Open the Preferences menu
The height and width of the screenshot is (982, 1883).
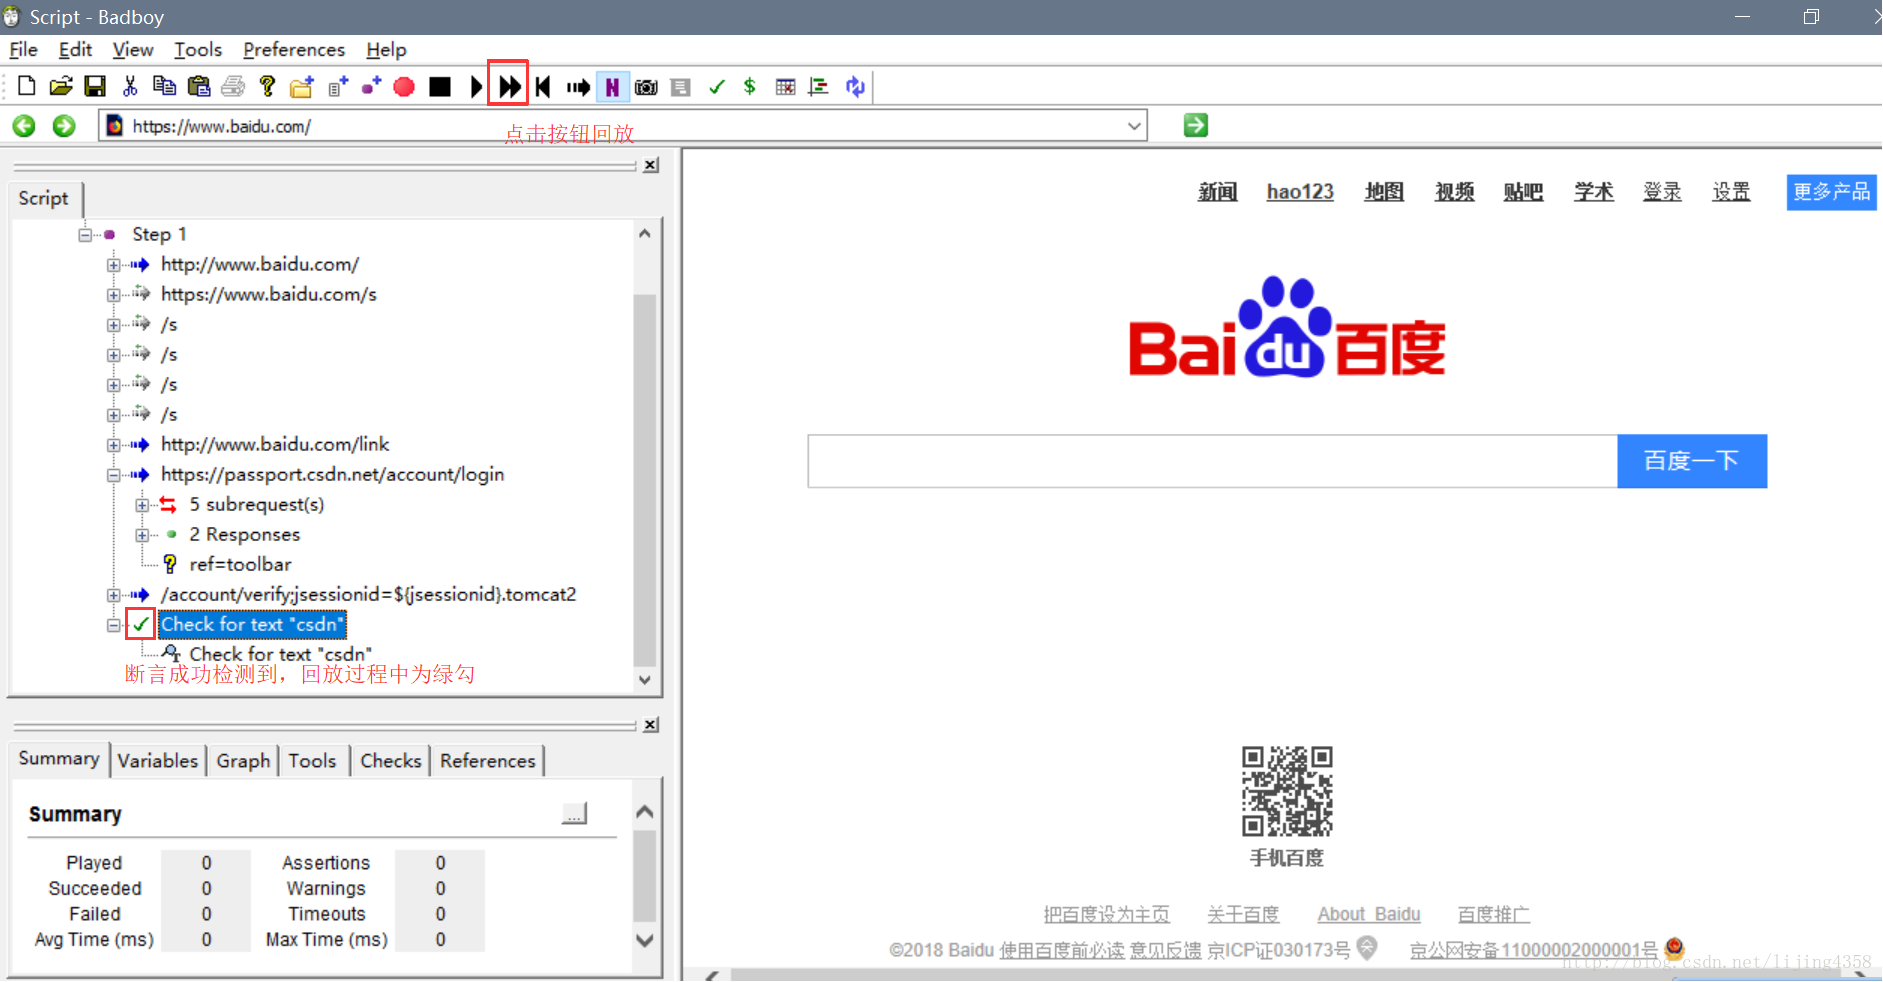click(294, 49)
